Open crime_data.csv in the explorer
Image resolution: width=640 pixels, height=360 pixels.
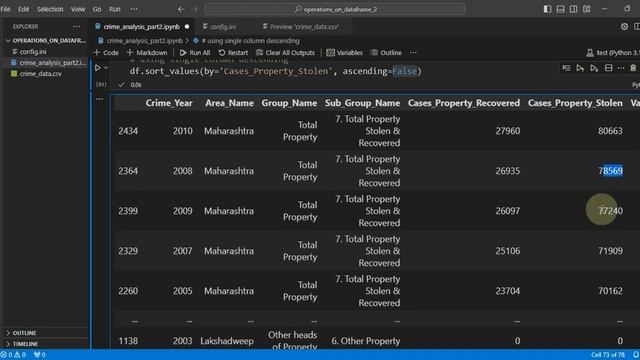40,74
